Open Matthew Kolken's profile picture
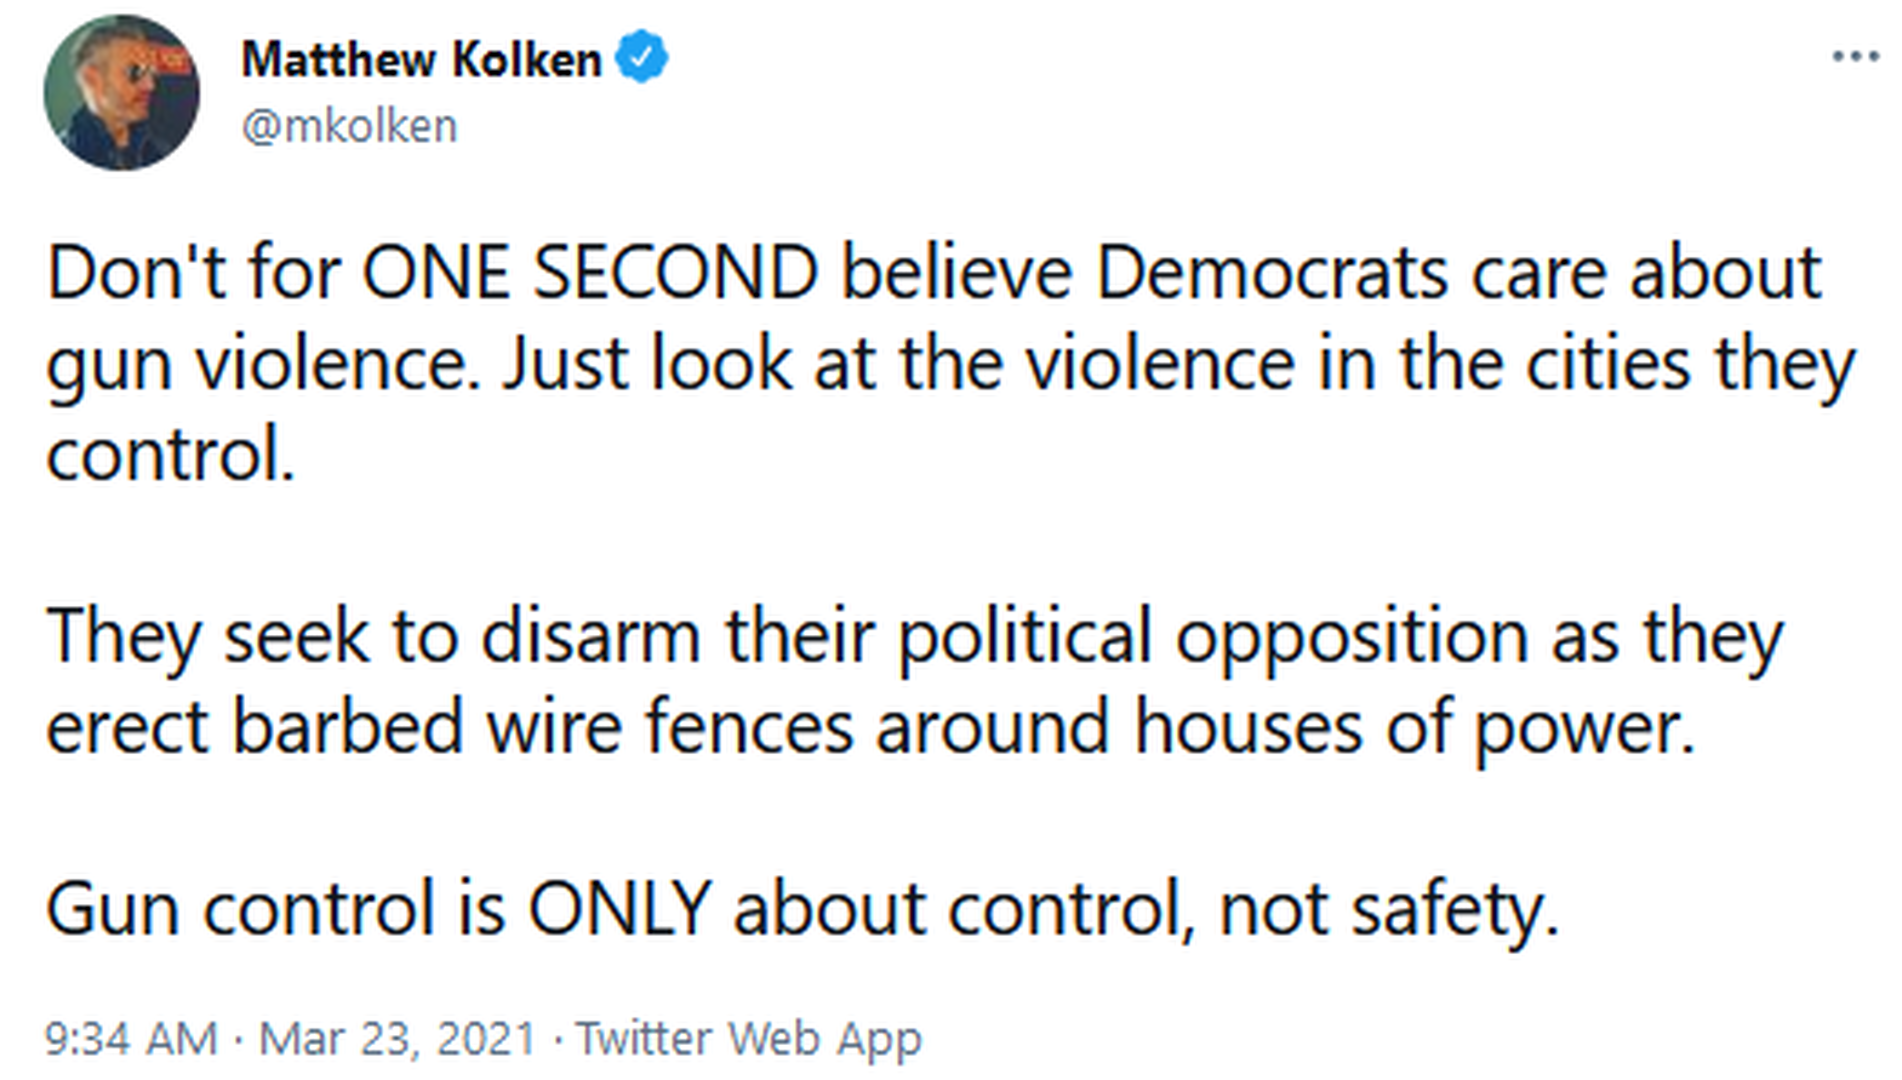This screenshot has height=1080, width=1902. coord(121,93)
